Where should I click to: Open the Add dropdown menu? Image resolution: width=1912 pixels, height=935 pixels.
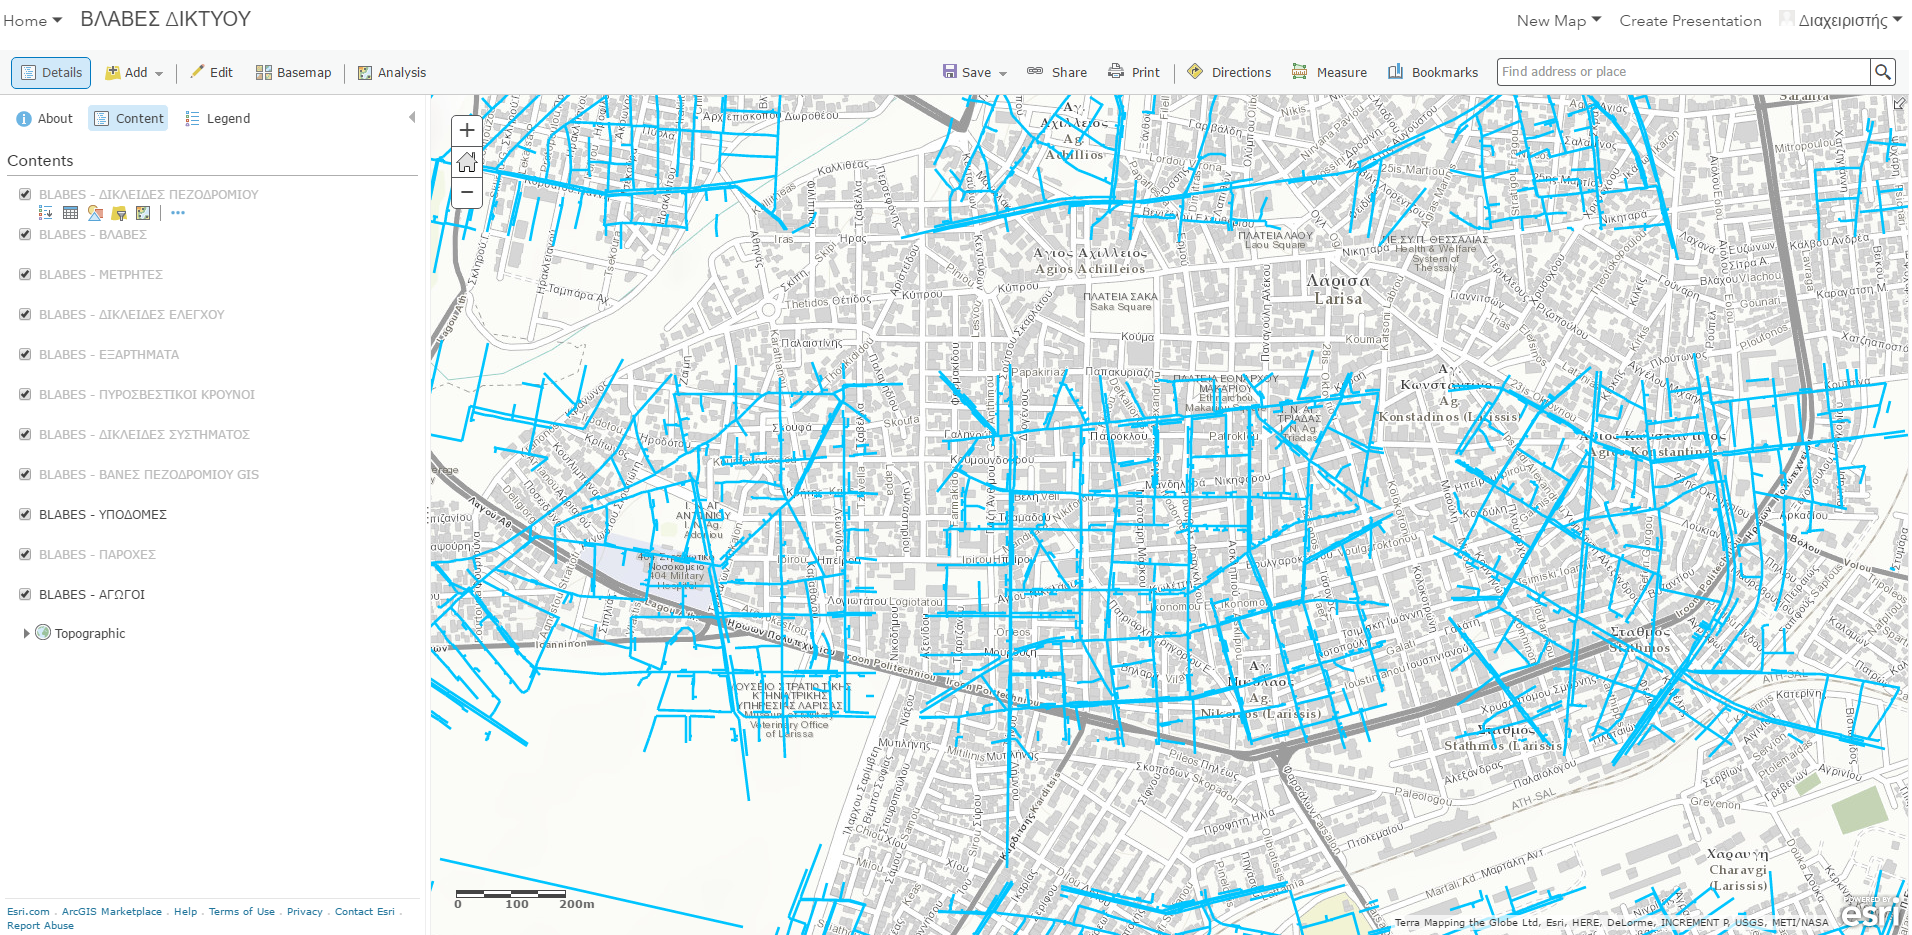(x=134, y=72)
